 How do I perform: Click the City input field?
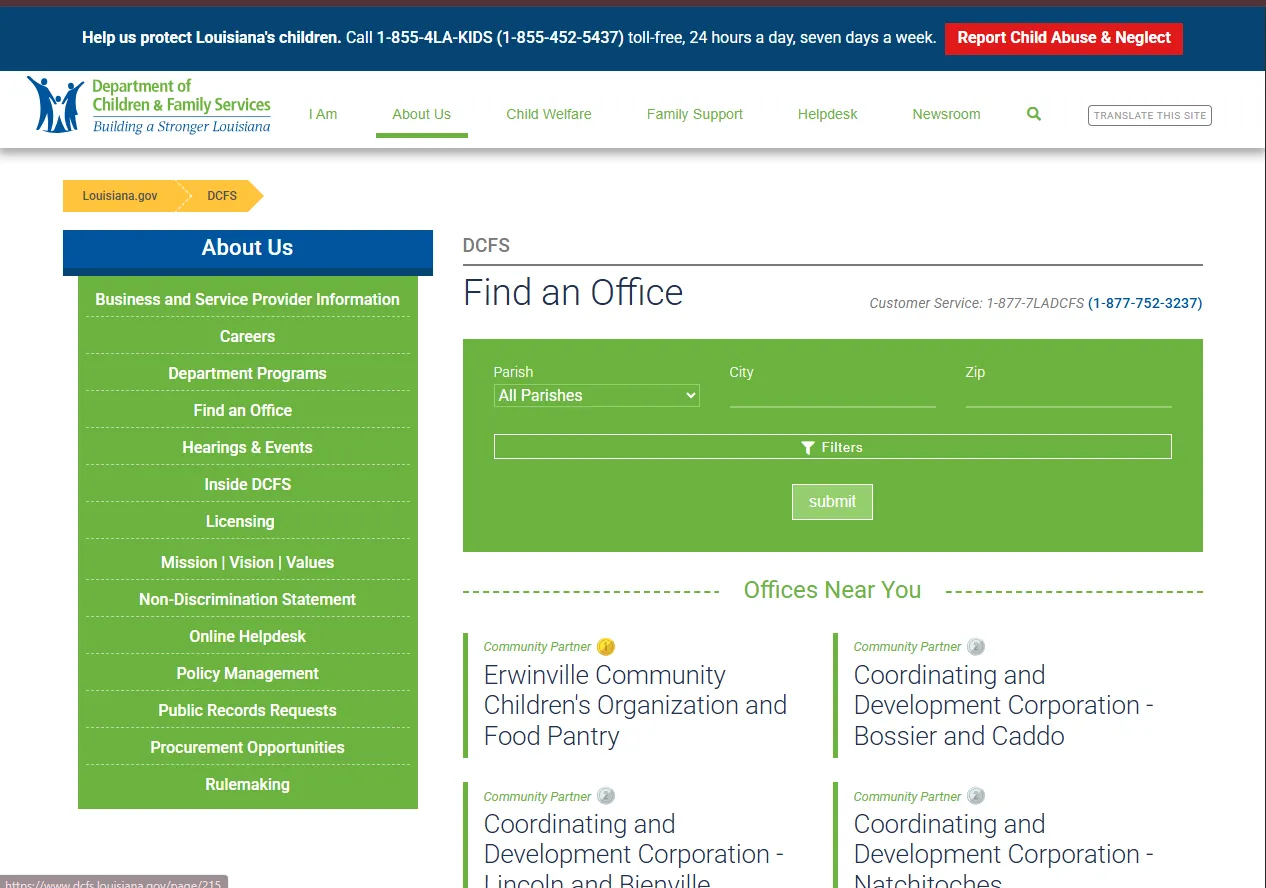coord(832,396)
